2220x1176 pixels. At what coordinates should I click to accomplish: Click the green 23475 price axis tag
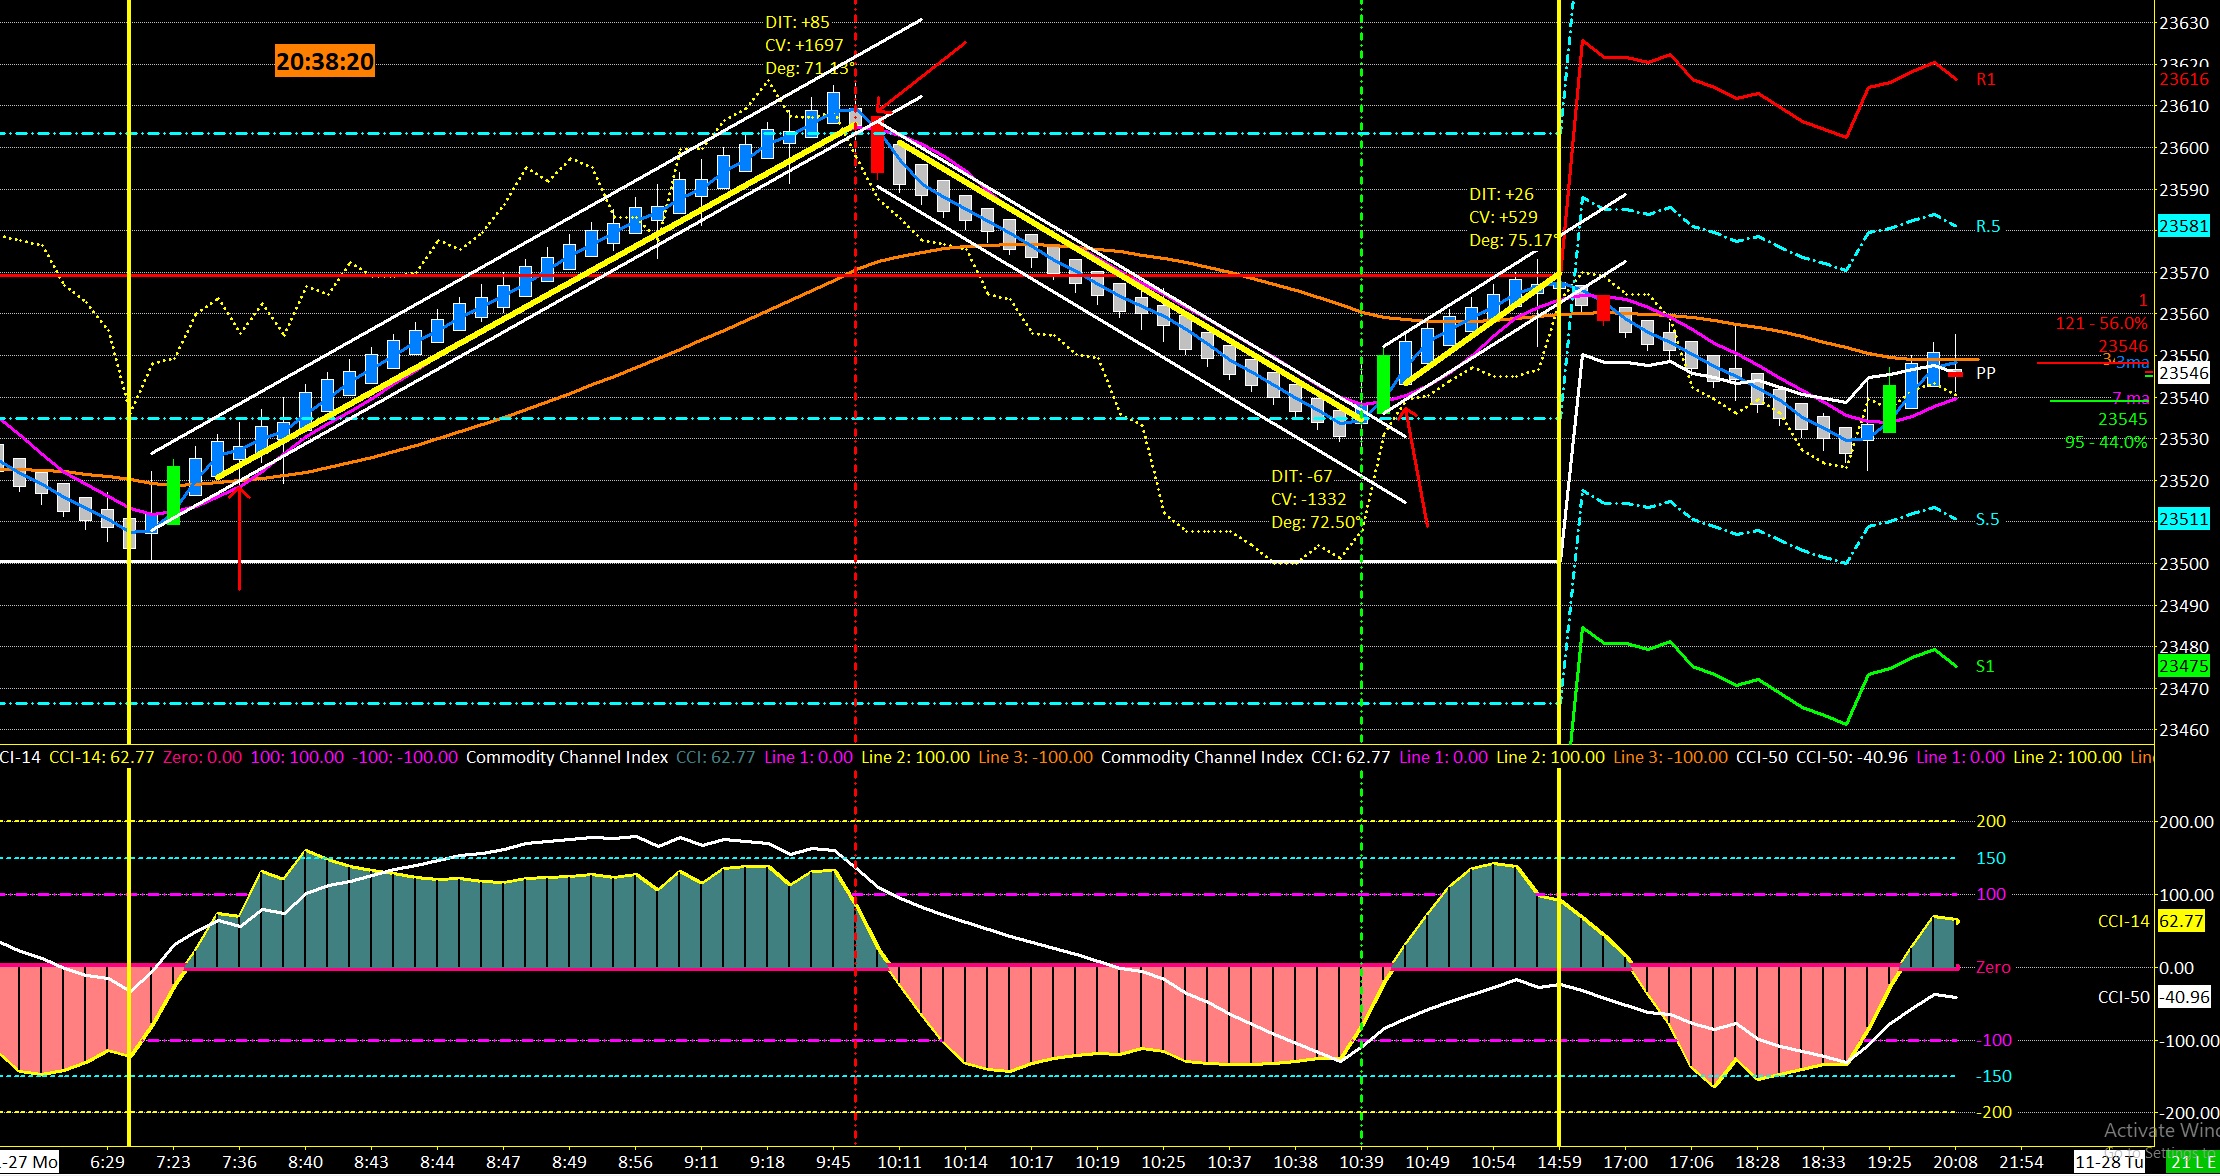point(2183,666)
